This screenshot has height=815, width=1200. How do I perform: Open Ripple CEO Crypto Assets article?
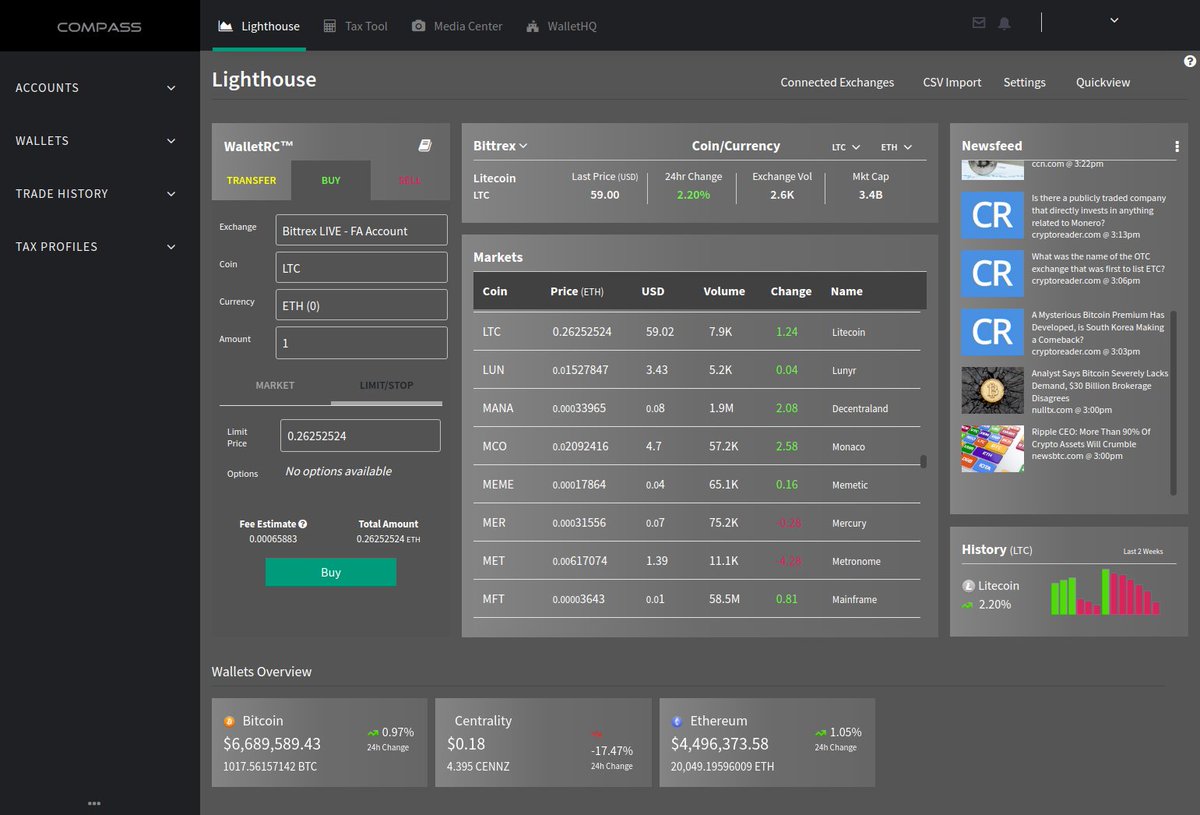[1091, 438]
